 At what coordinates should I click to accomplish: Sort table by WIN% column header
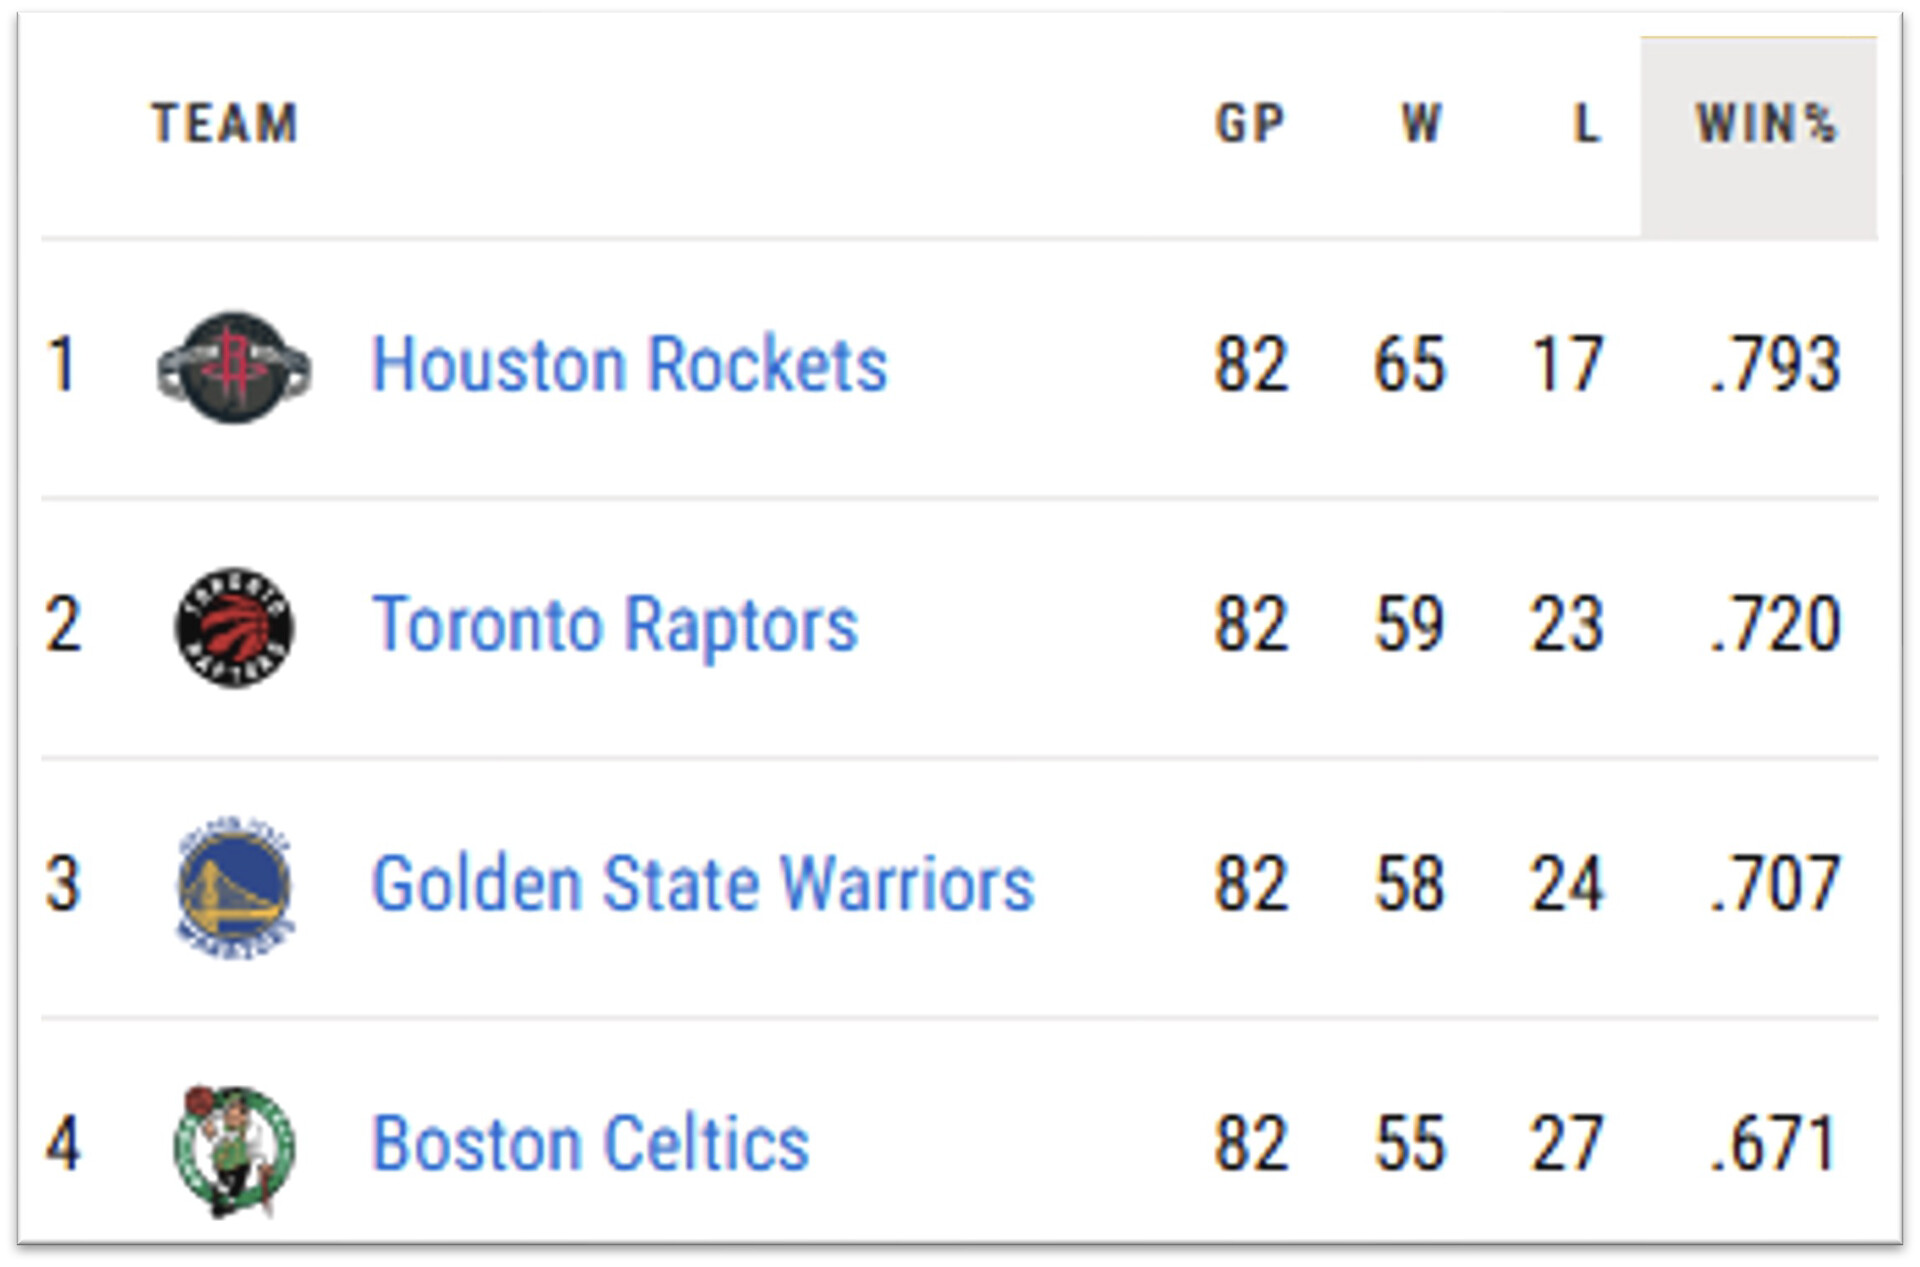point(1765,125)
